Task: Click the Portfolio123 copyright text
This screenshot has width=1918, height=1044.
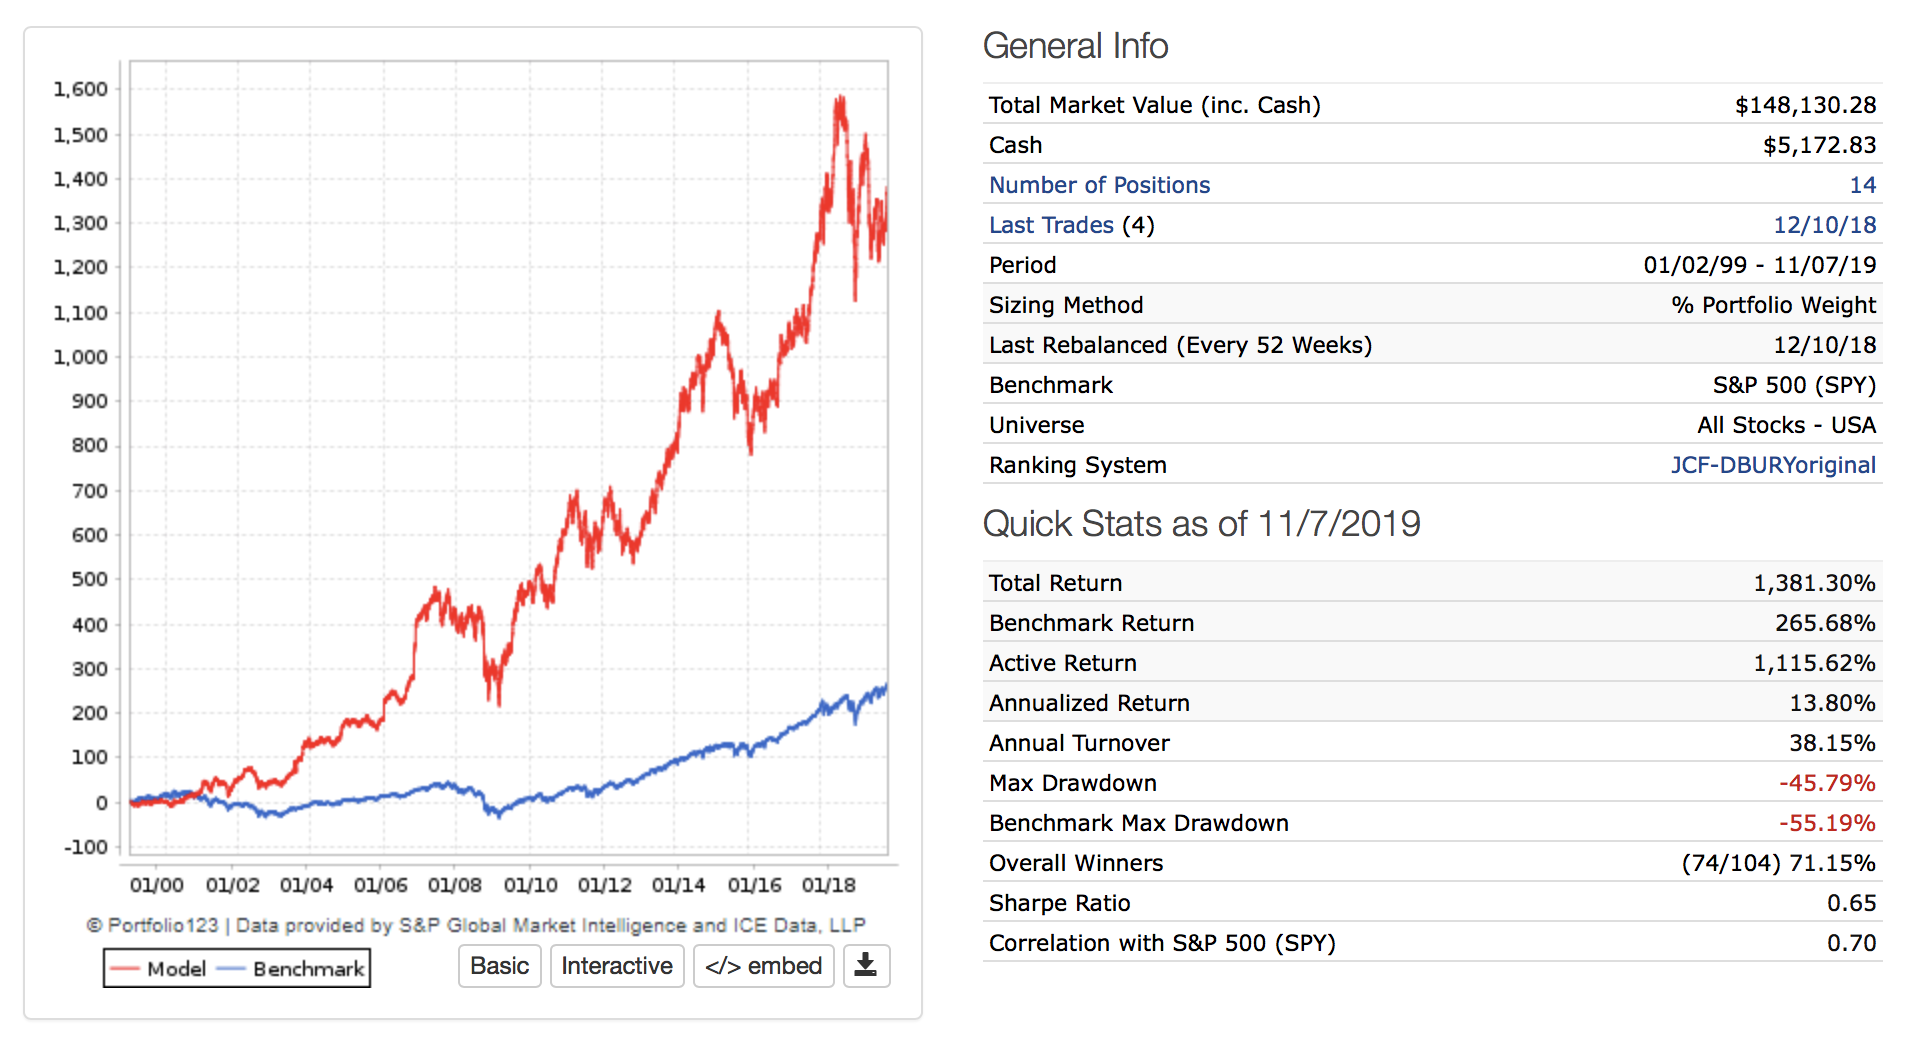Action: click(x=476, y=925)
